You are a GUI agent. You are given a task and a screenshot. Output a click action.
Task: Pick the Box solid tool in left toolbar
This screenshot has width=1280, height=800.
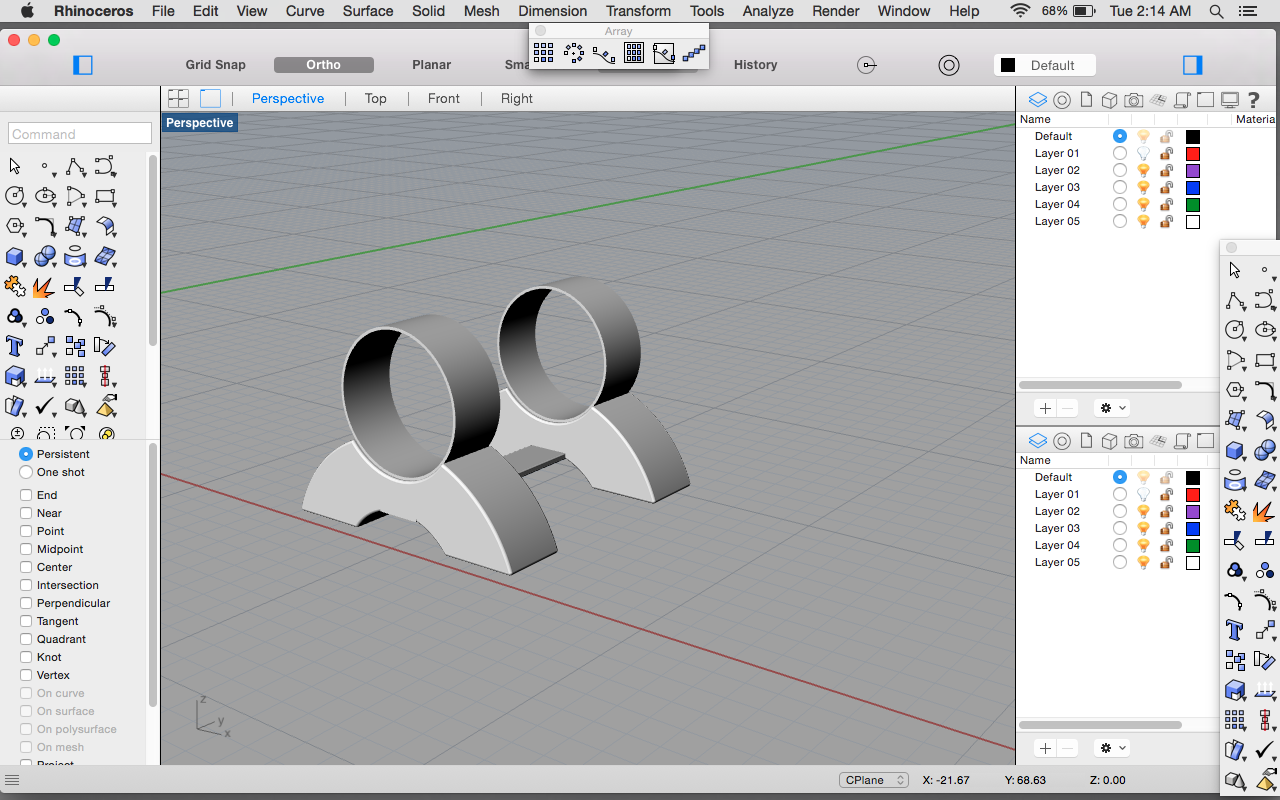click(x=15, y=256)
